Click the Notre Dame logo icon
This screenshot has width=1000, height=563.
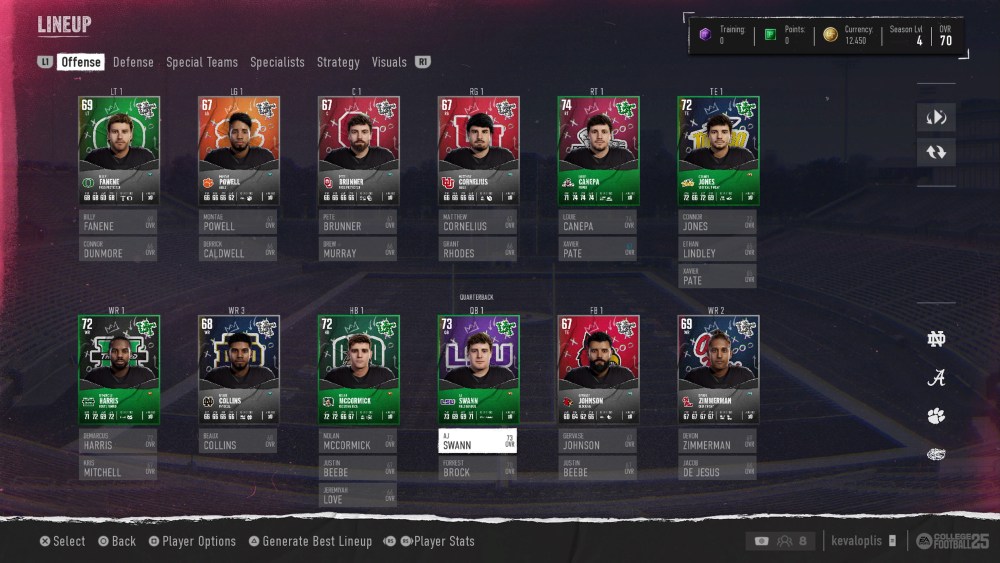pos(936,339)
